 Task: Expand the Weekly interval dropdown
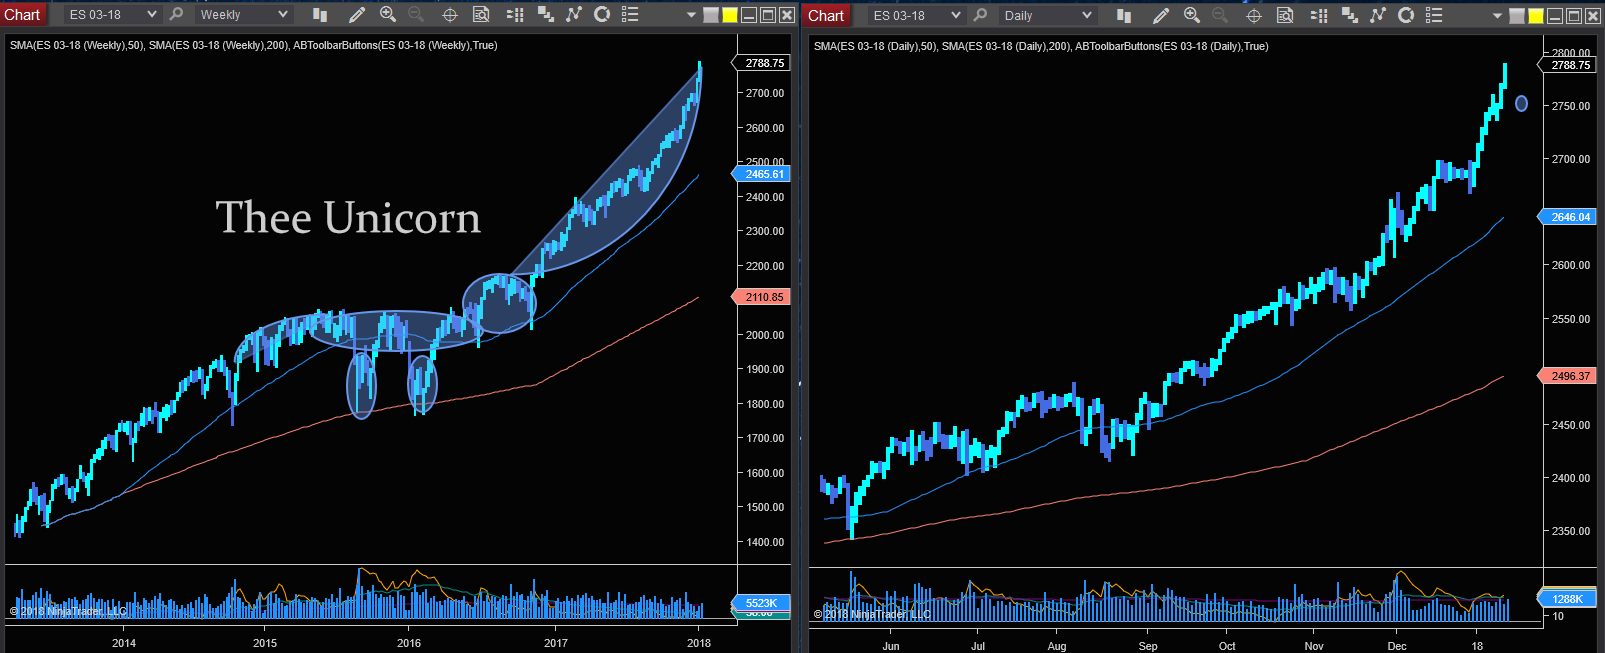point(243,14)
